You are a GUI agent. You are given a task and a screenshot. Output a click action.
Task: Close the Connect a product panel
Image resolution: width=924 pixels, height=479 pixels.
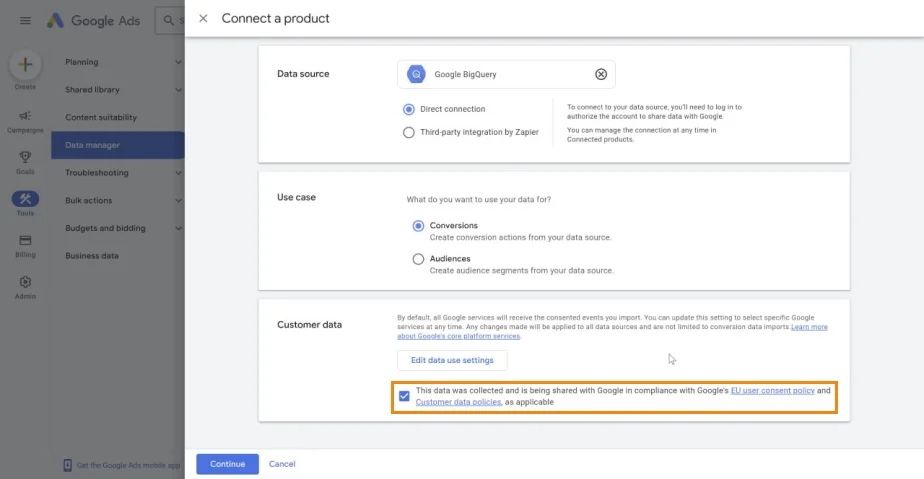pyautogui.click(x=203, y=18)
